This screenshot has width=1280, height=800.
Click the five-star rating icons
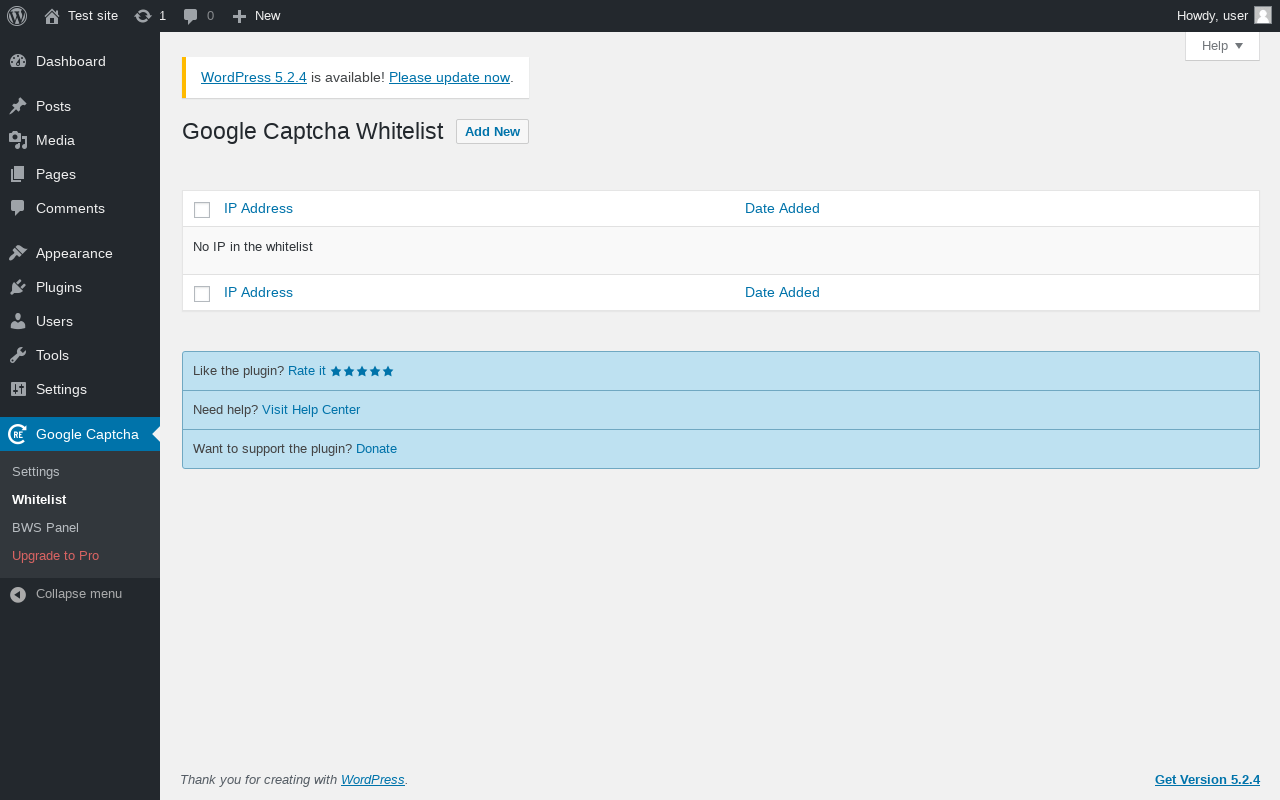click(x=362, y=371)
